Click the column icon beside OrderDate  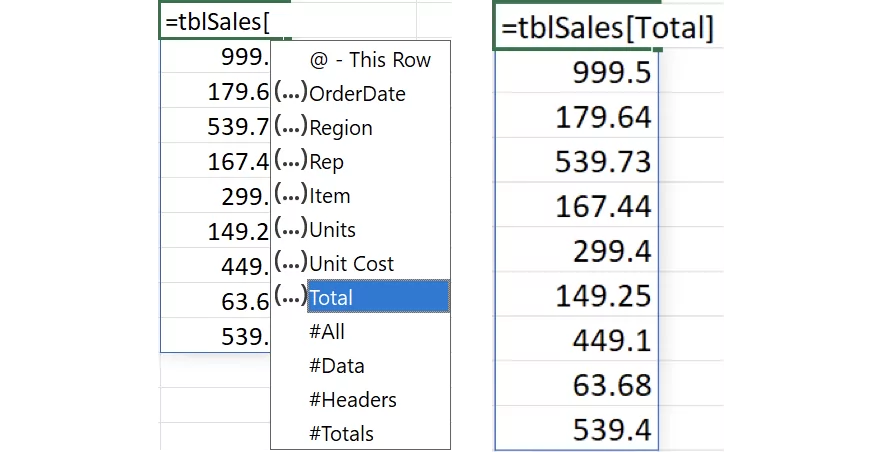[290, 94]
